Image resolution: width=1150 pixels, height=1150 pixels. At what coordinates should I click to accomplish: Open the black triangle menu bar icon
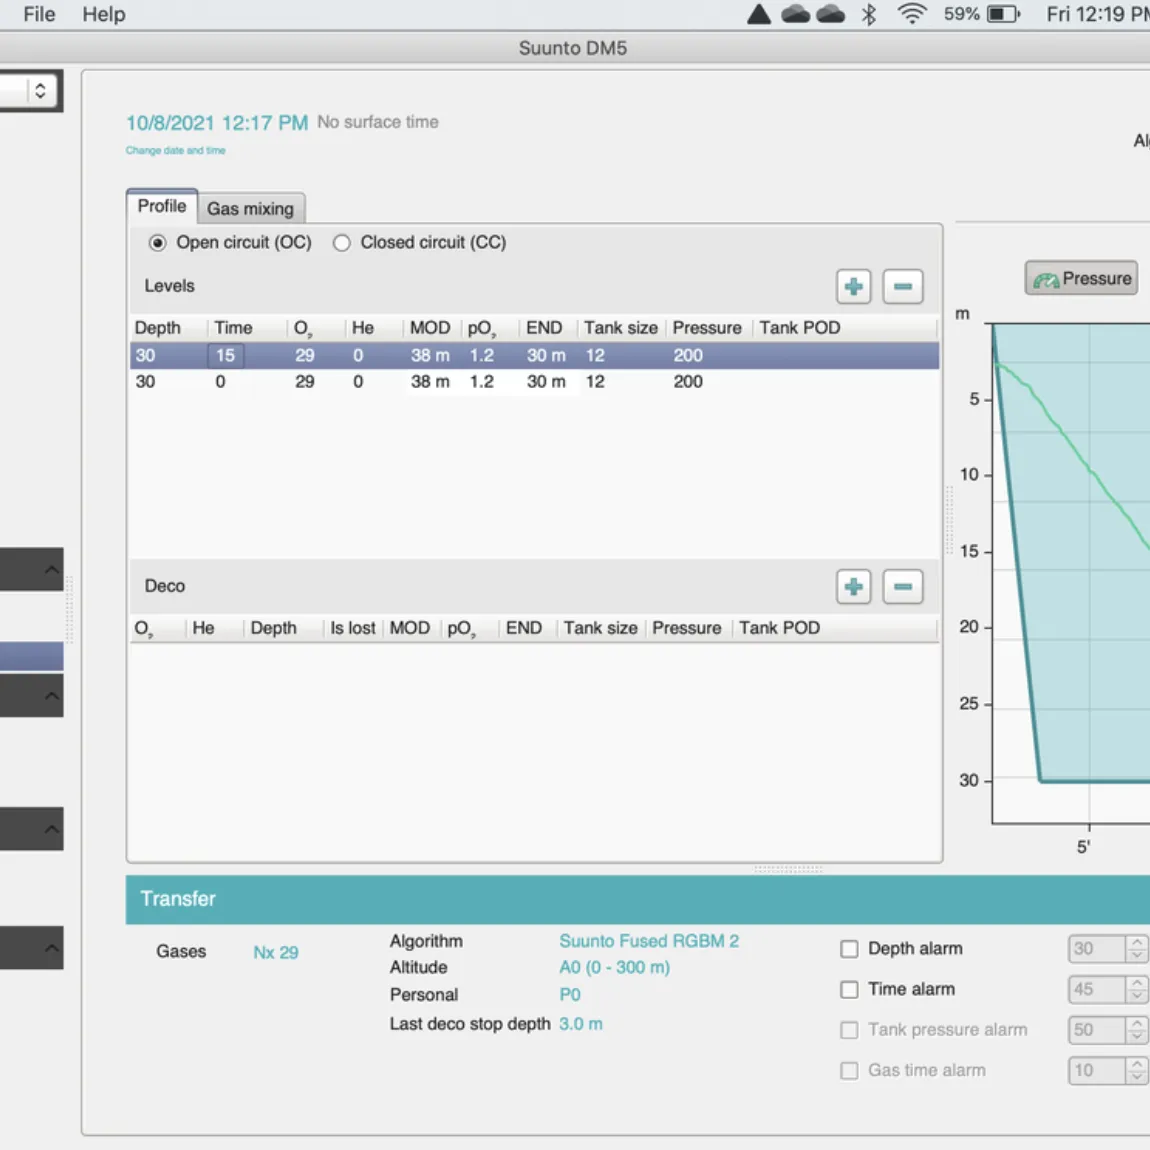759,14
